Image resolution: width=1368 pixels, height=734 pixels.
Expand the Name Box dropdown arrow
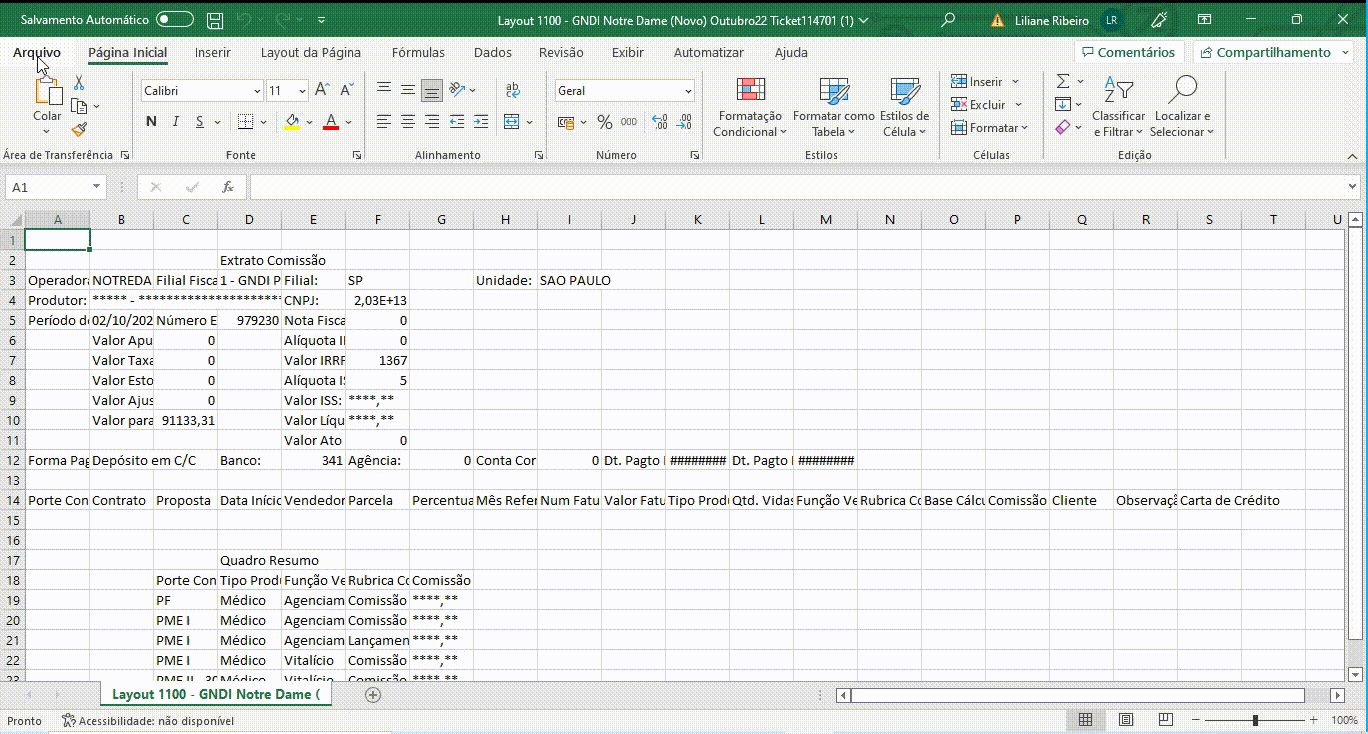[96, 187]
